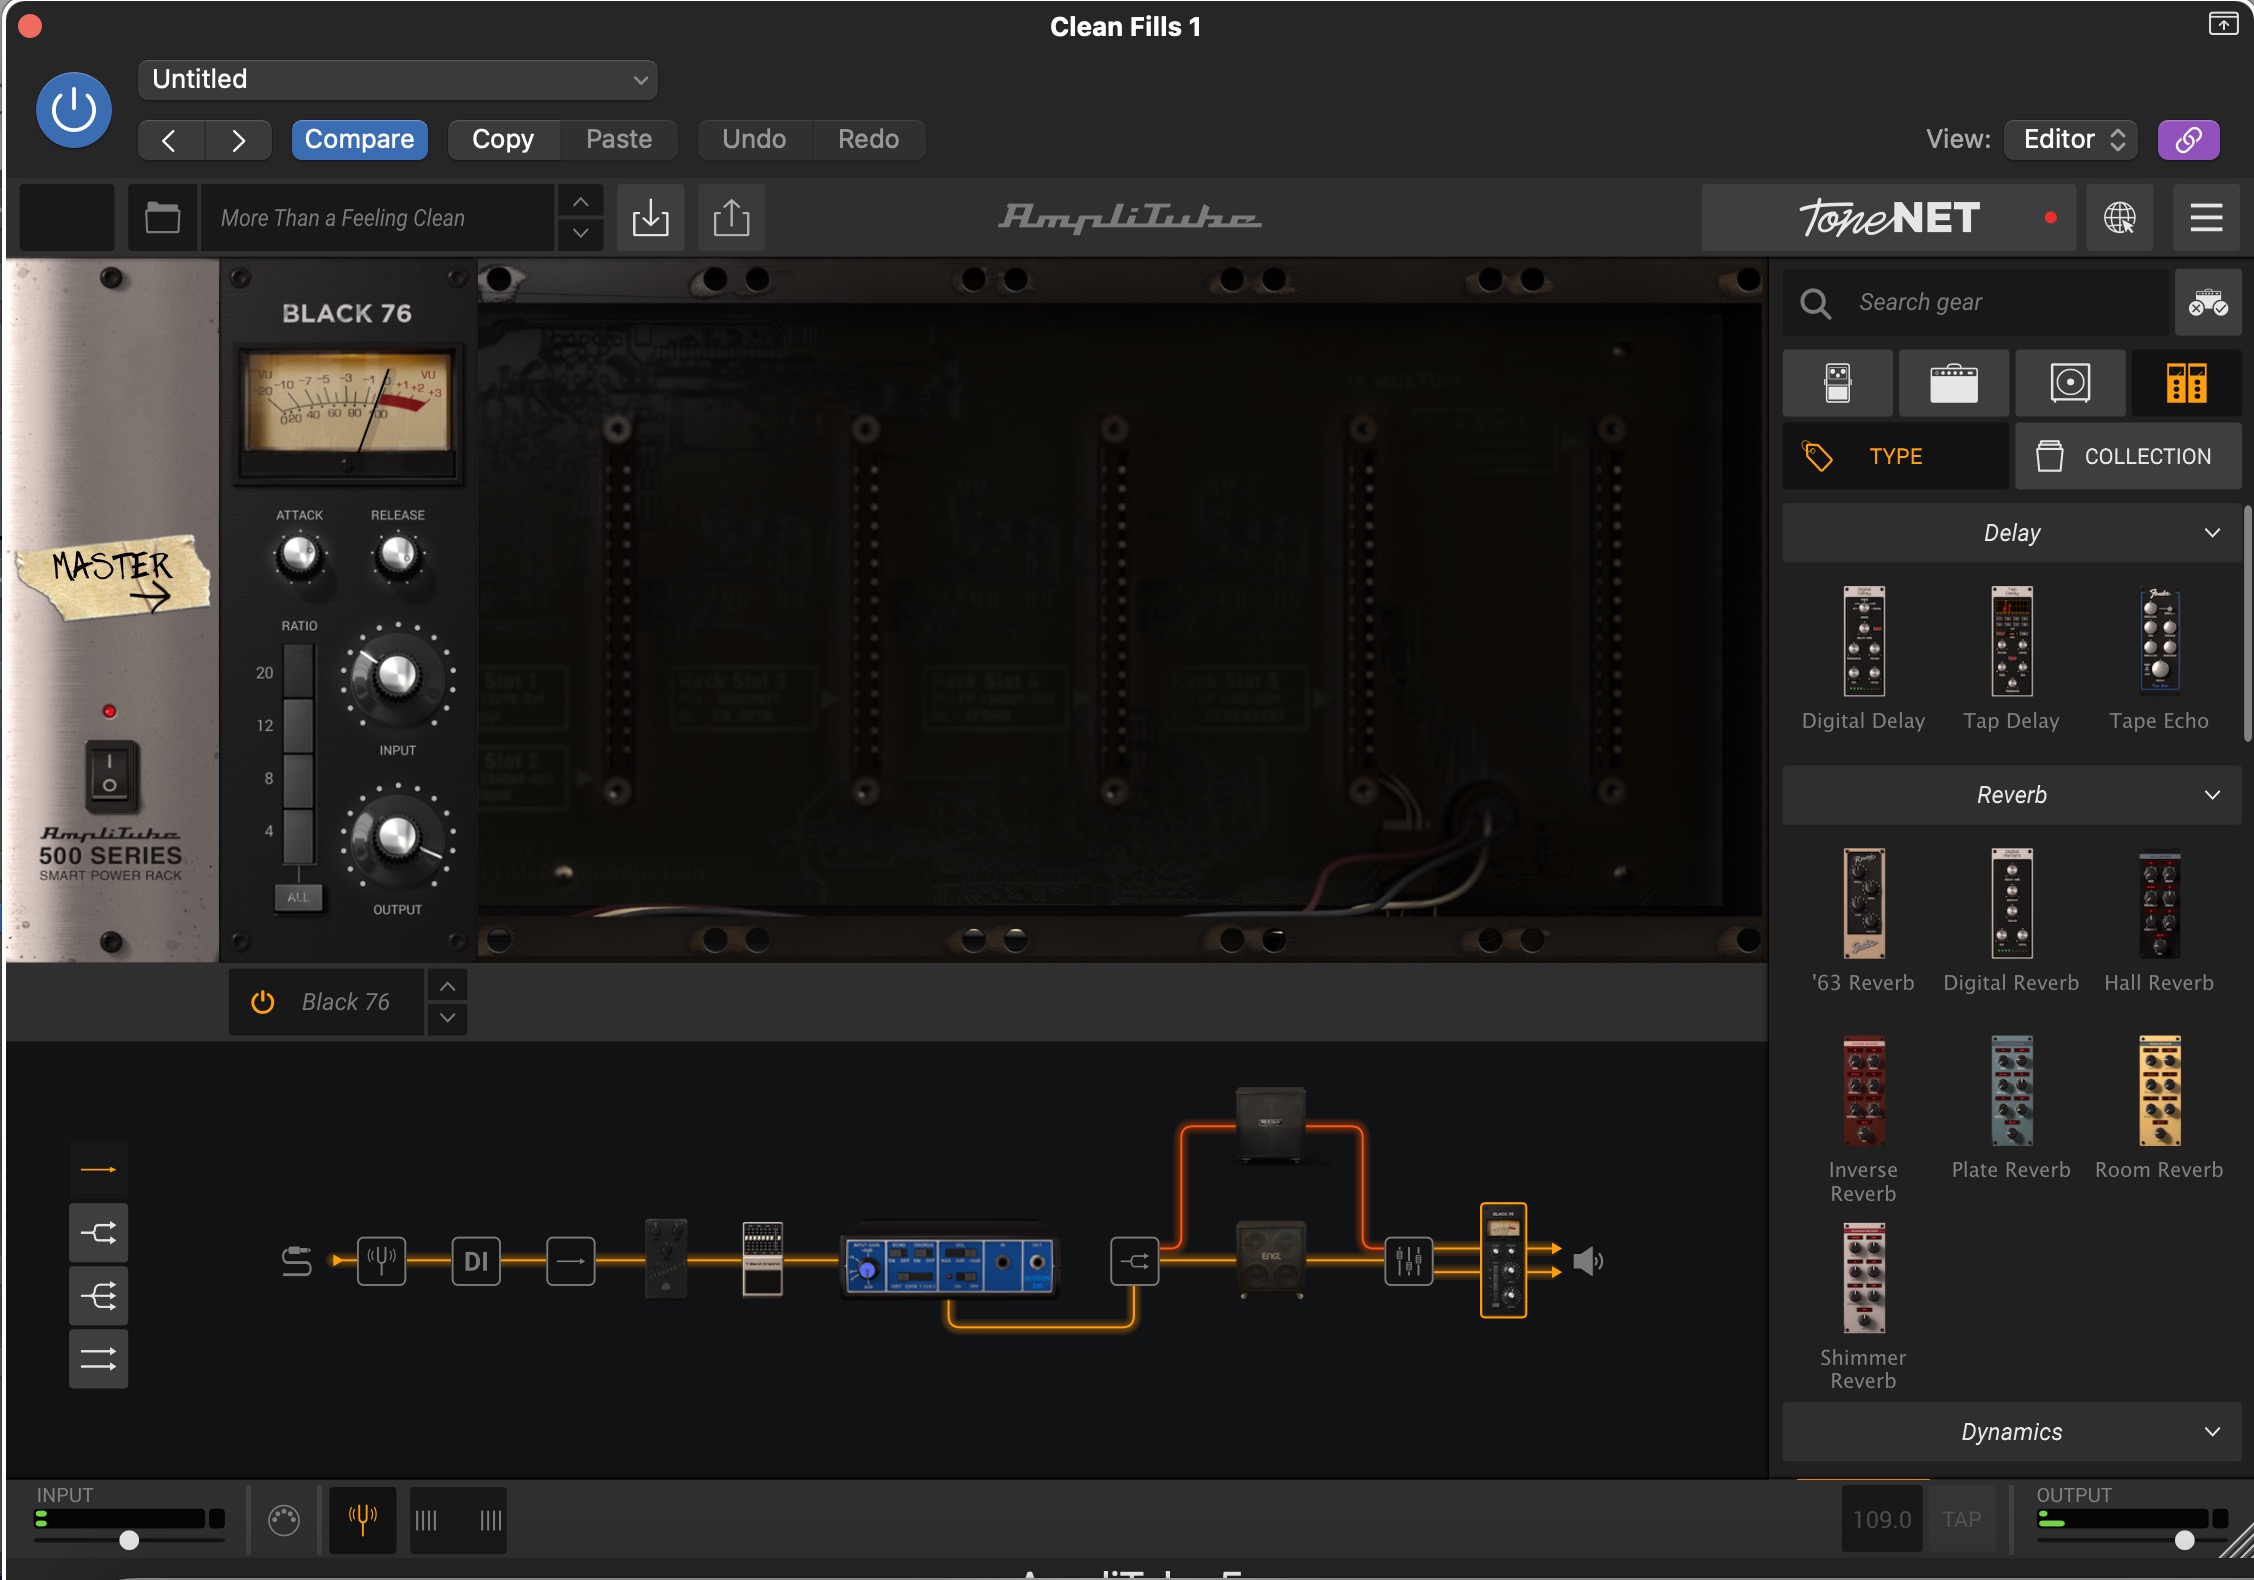Select the amplifier gear category
Image resolution: width=2254 pixels, height=1580 pixels.
[x=1954, y=383]
